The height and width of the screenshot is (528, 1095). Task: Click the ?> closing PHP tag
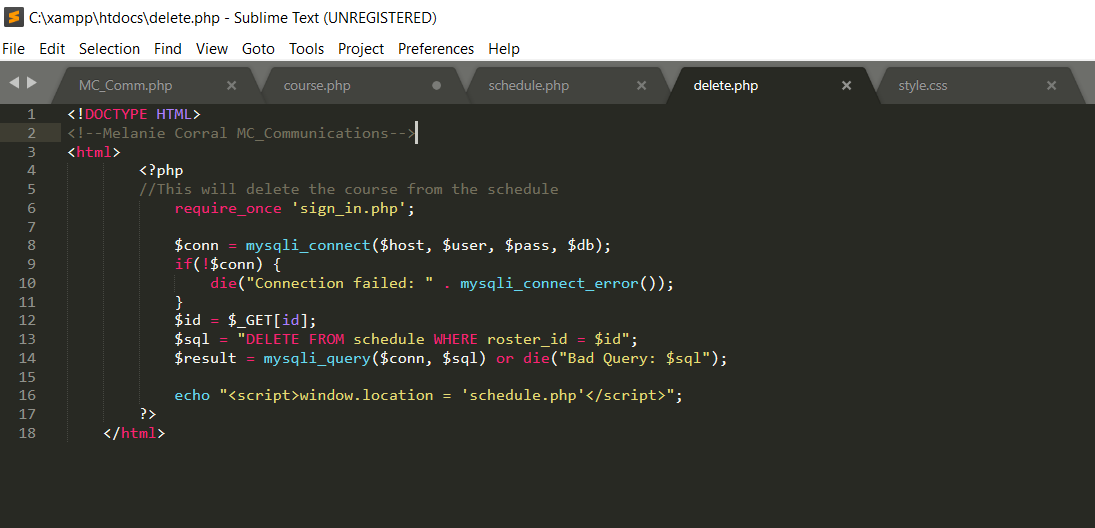148,413
